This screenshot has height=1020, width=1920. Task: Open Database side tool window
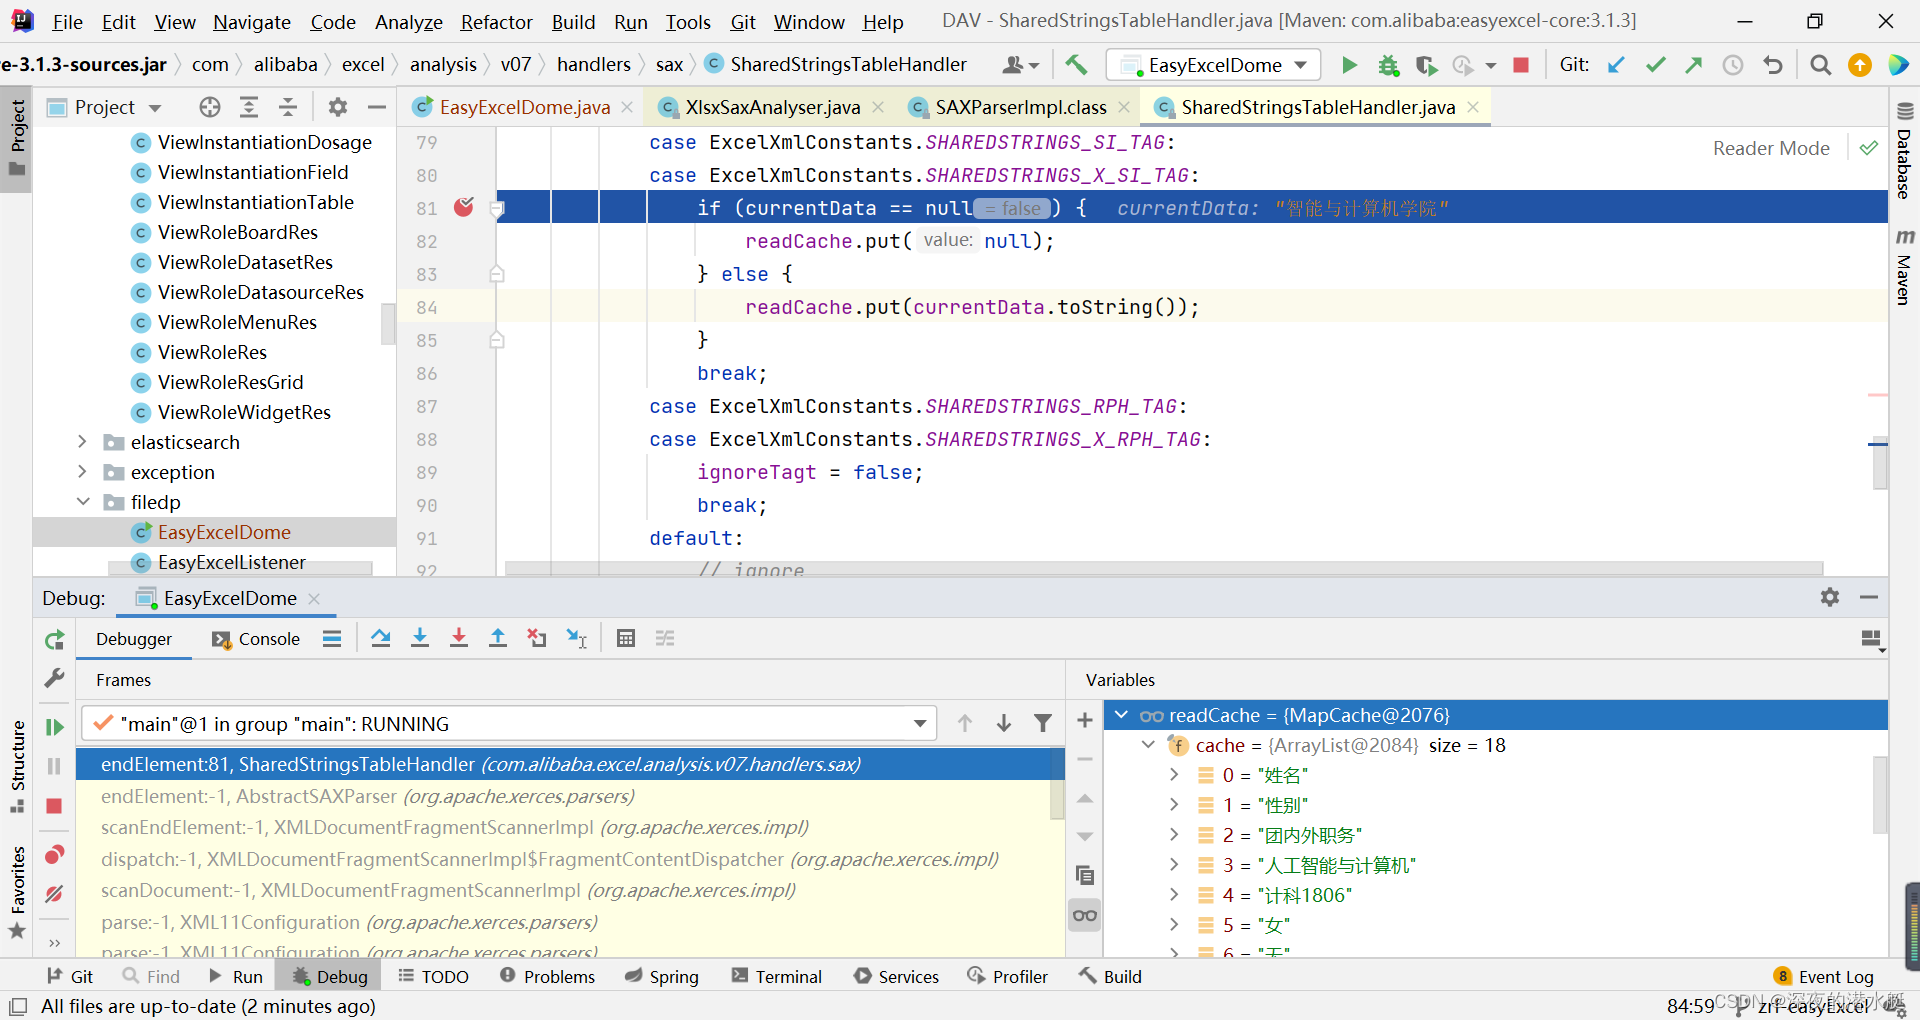(1904, 150)
